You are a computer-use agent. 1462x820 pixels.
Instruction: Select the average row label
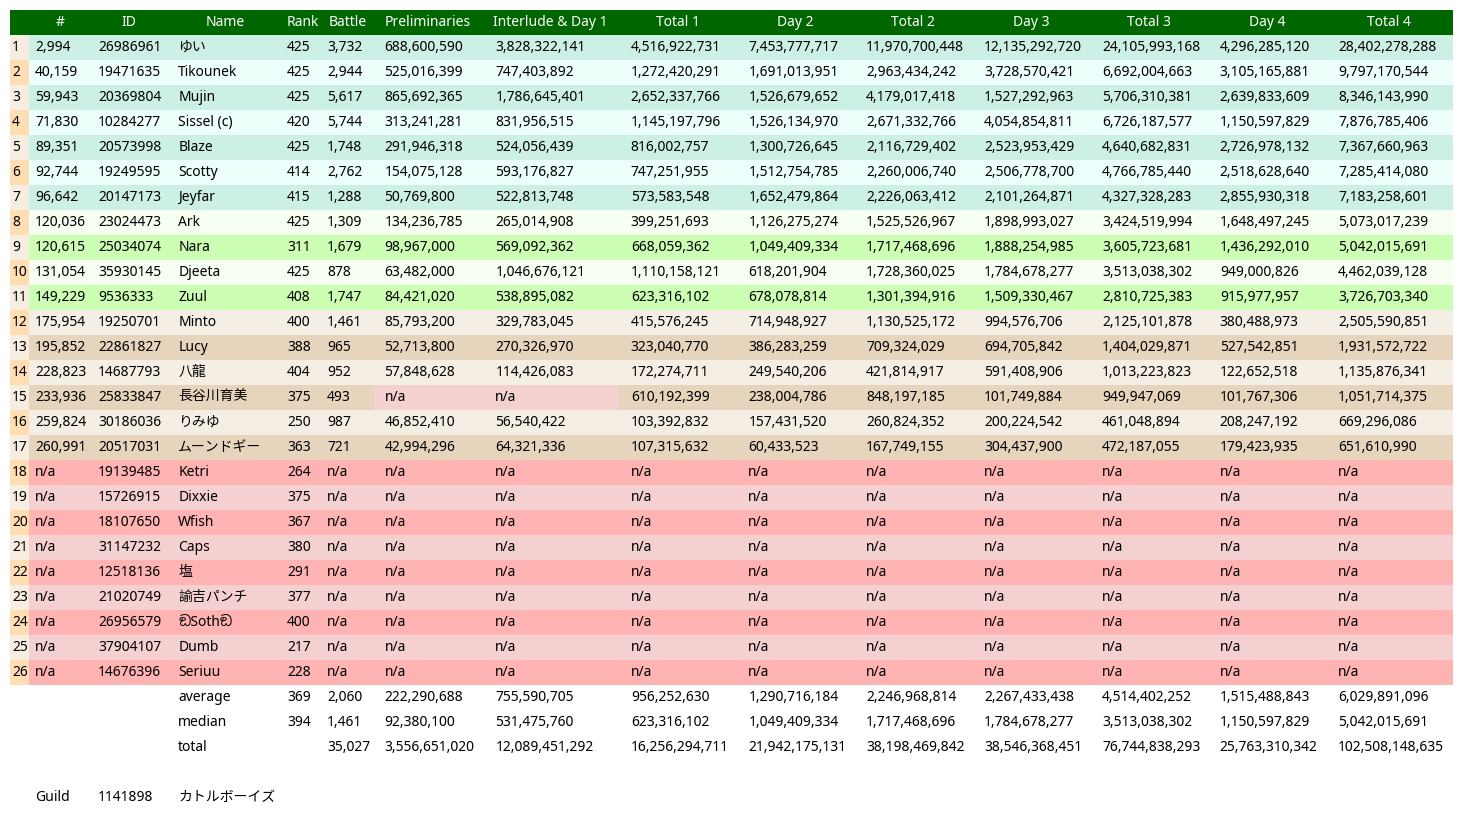[204, 696]
